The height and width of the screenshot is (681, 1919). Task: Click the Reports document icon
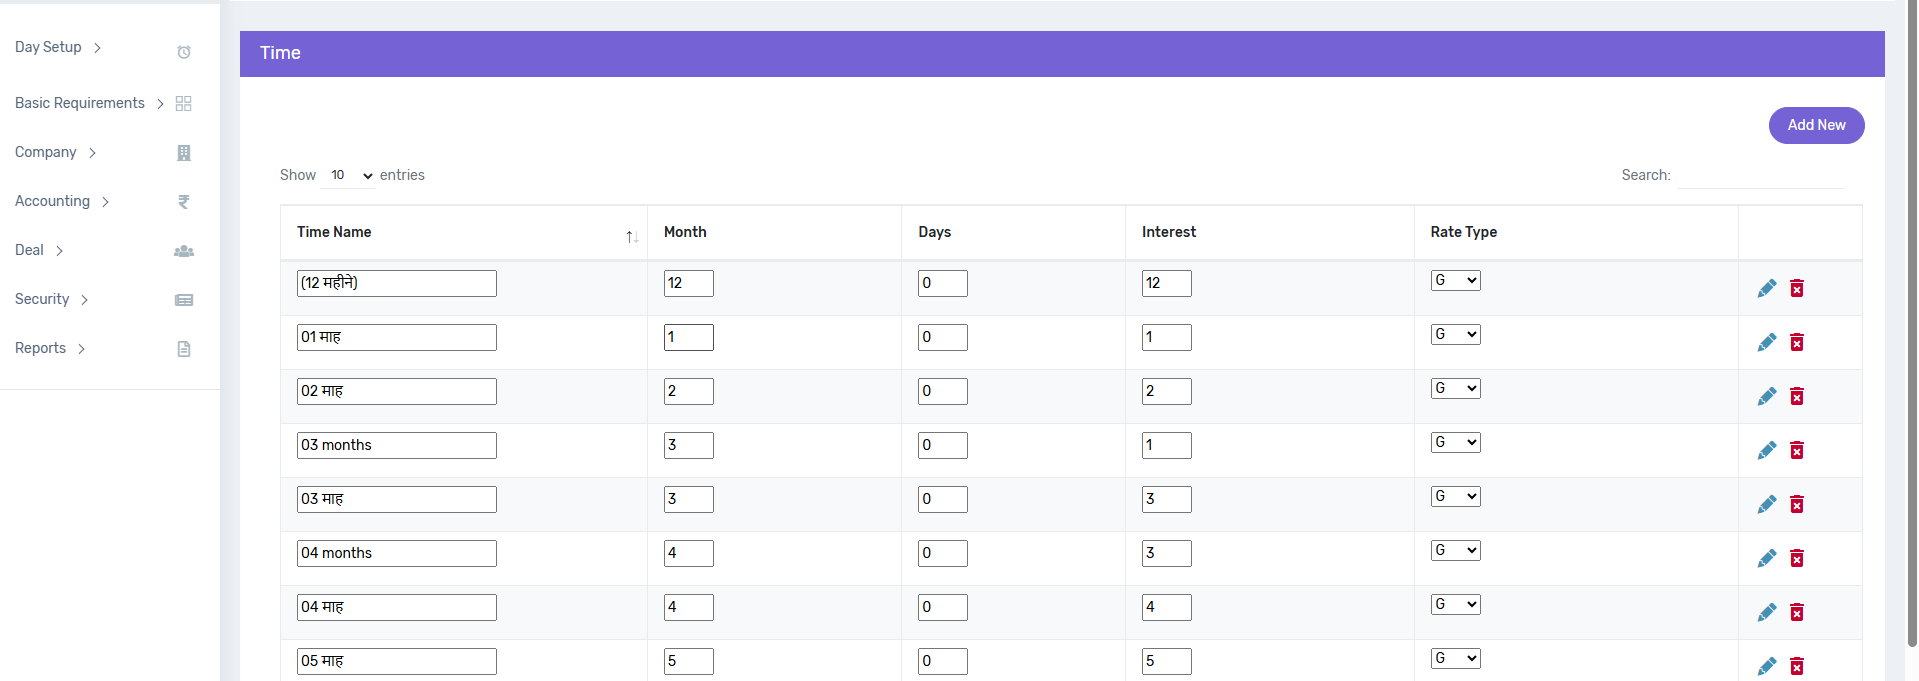pyautogui.click(x=184, y=349)
